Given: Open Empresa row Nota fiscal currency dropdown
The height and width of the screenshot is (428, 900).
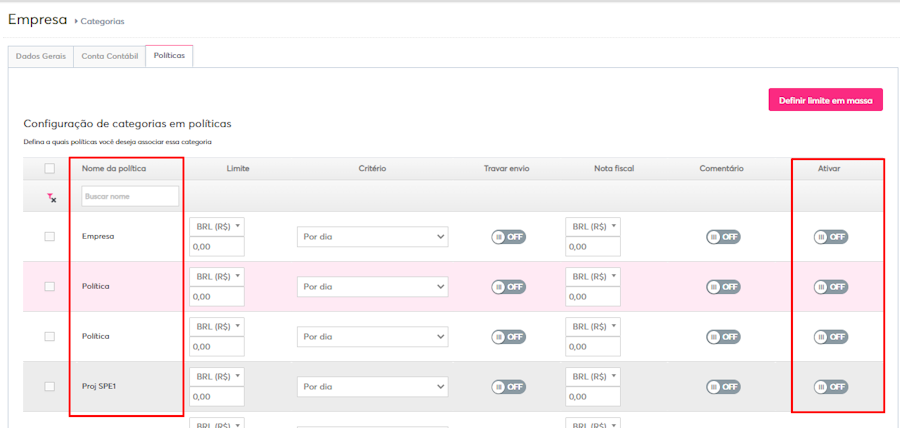Looking at the screenshot, I should 593,227.
